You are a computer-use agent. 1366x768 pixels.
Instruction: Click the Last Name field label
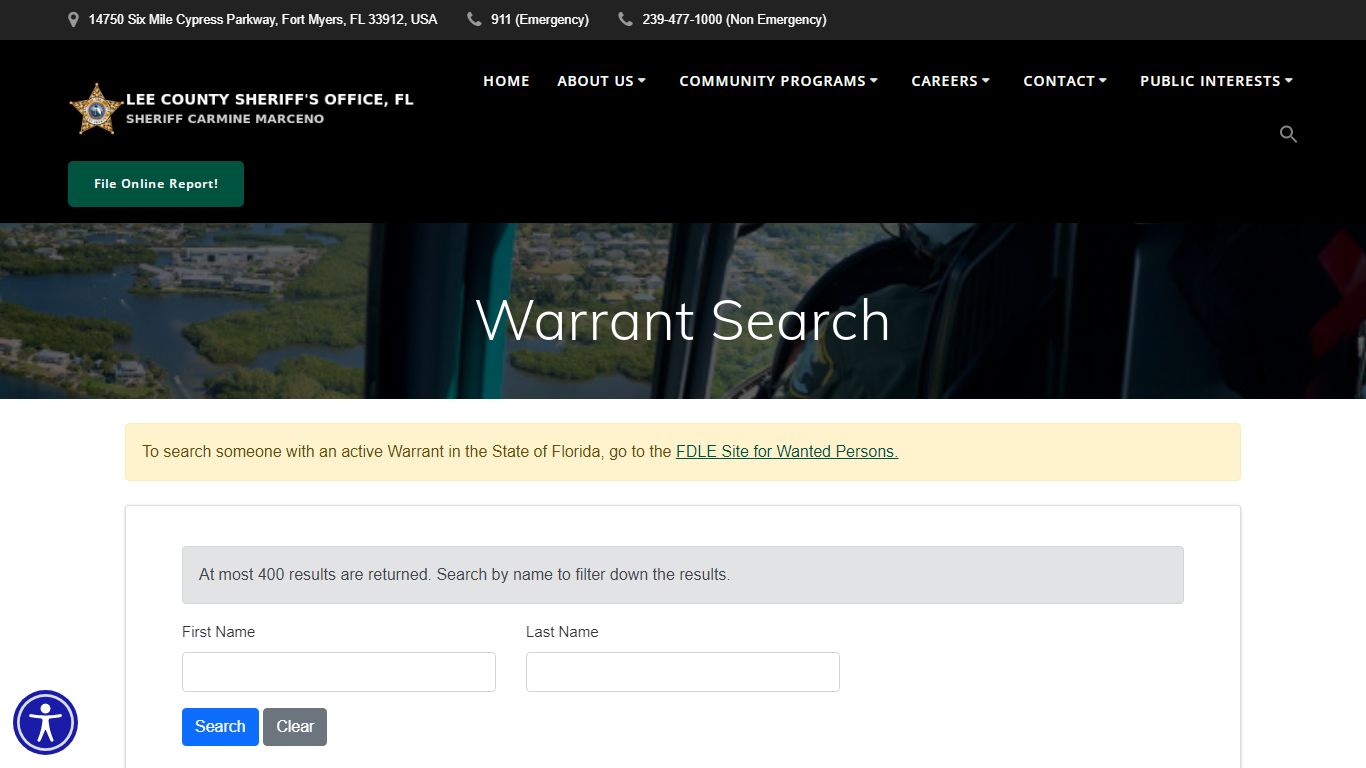coord(562,632)
